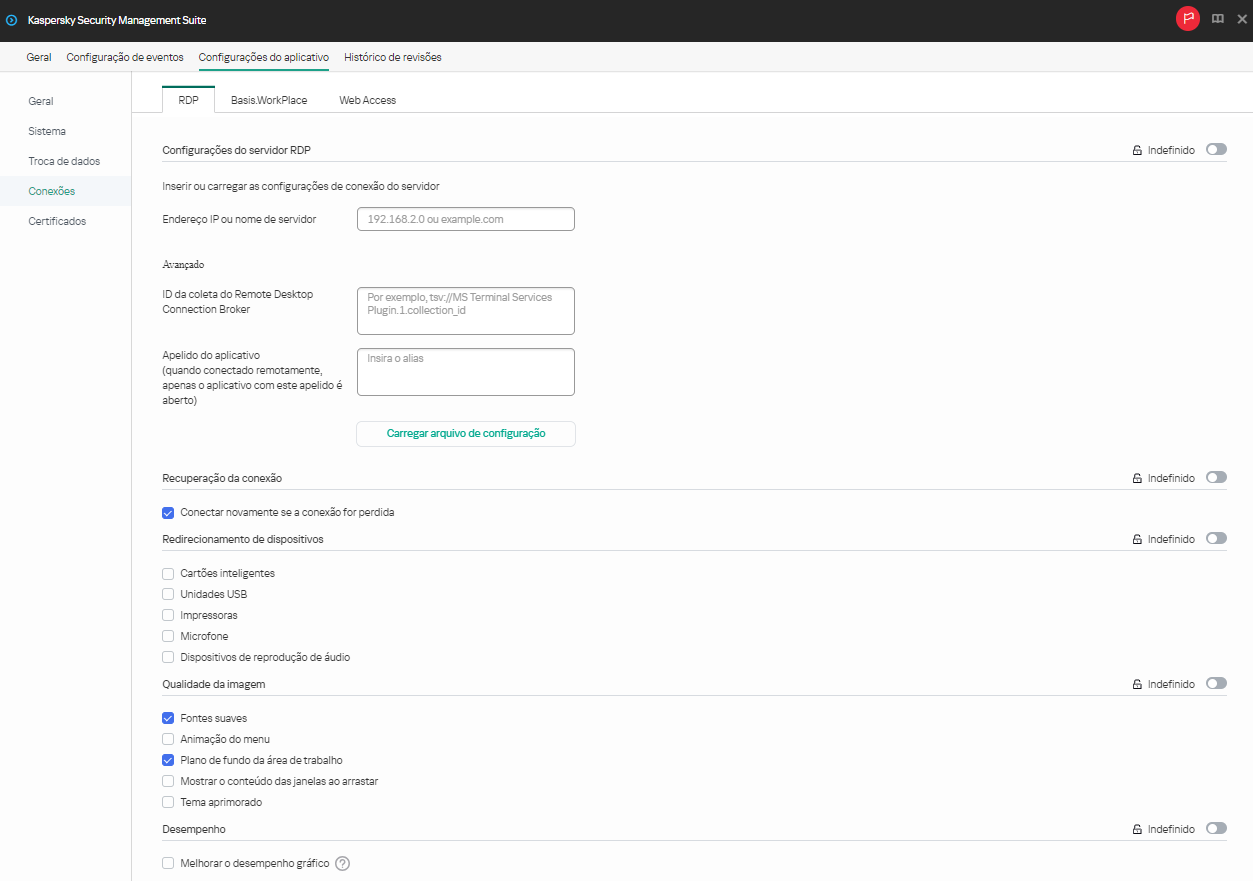Open the help icon near Melhorar o desempenho gráfico
The width and height of the screenshot is (1253, 881).
click(x=342, y=863)
